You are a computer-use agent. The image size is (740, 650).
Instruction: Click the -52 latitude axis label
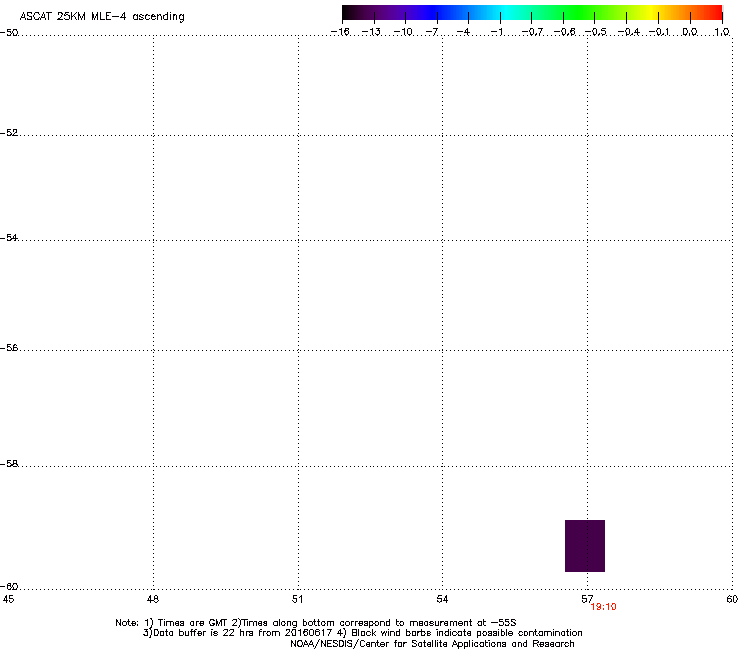pyautogui.click(x=9, y=133)
